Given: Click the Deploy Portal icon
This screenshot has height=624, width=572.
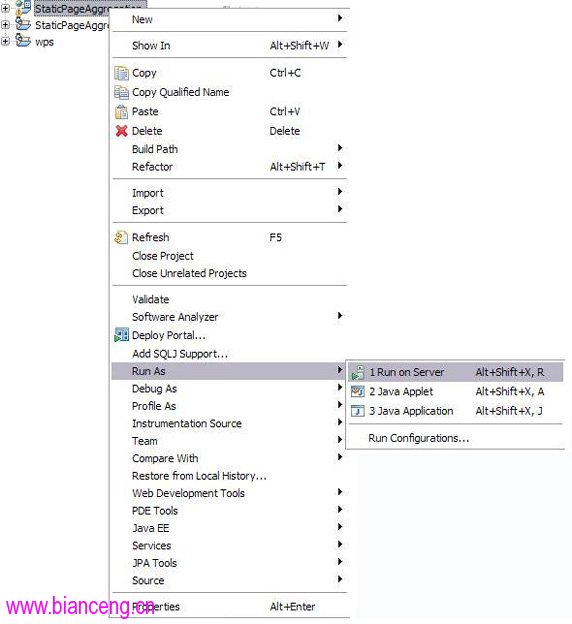Looking at the screenshot, I should point(121,335).
